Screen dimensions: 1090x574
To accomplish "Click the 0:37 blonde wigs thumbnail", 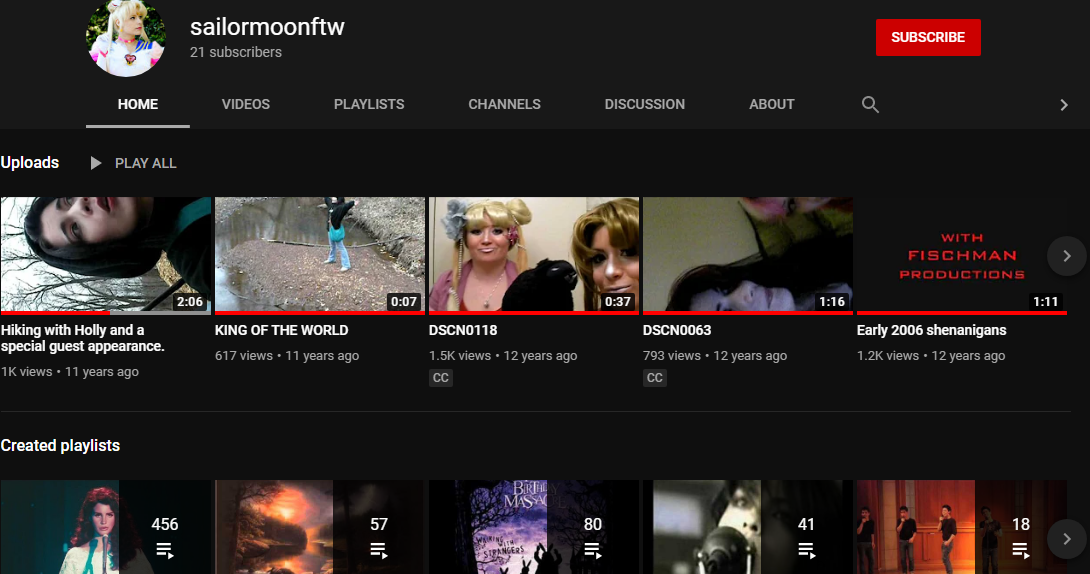I will 534,255.
